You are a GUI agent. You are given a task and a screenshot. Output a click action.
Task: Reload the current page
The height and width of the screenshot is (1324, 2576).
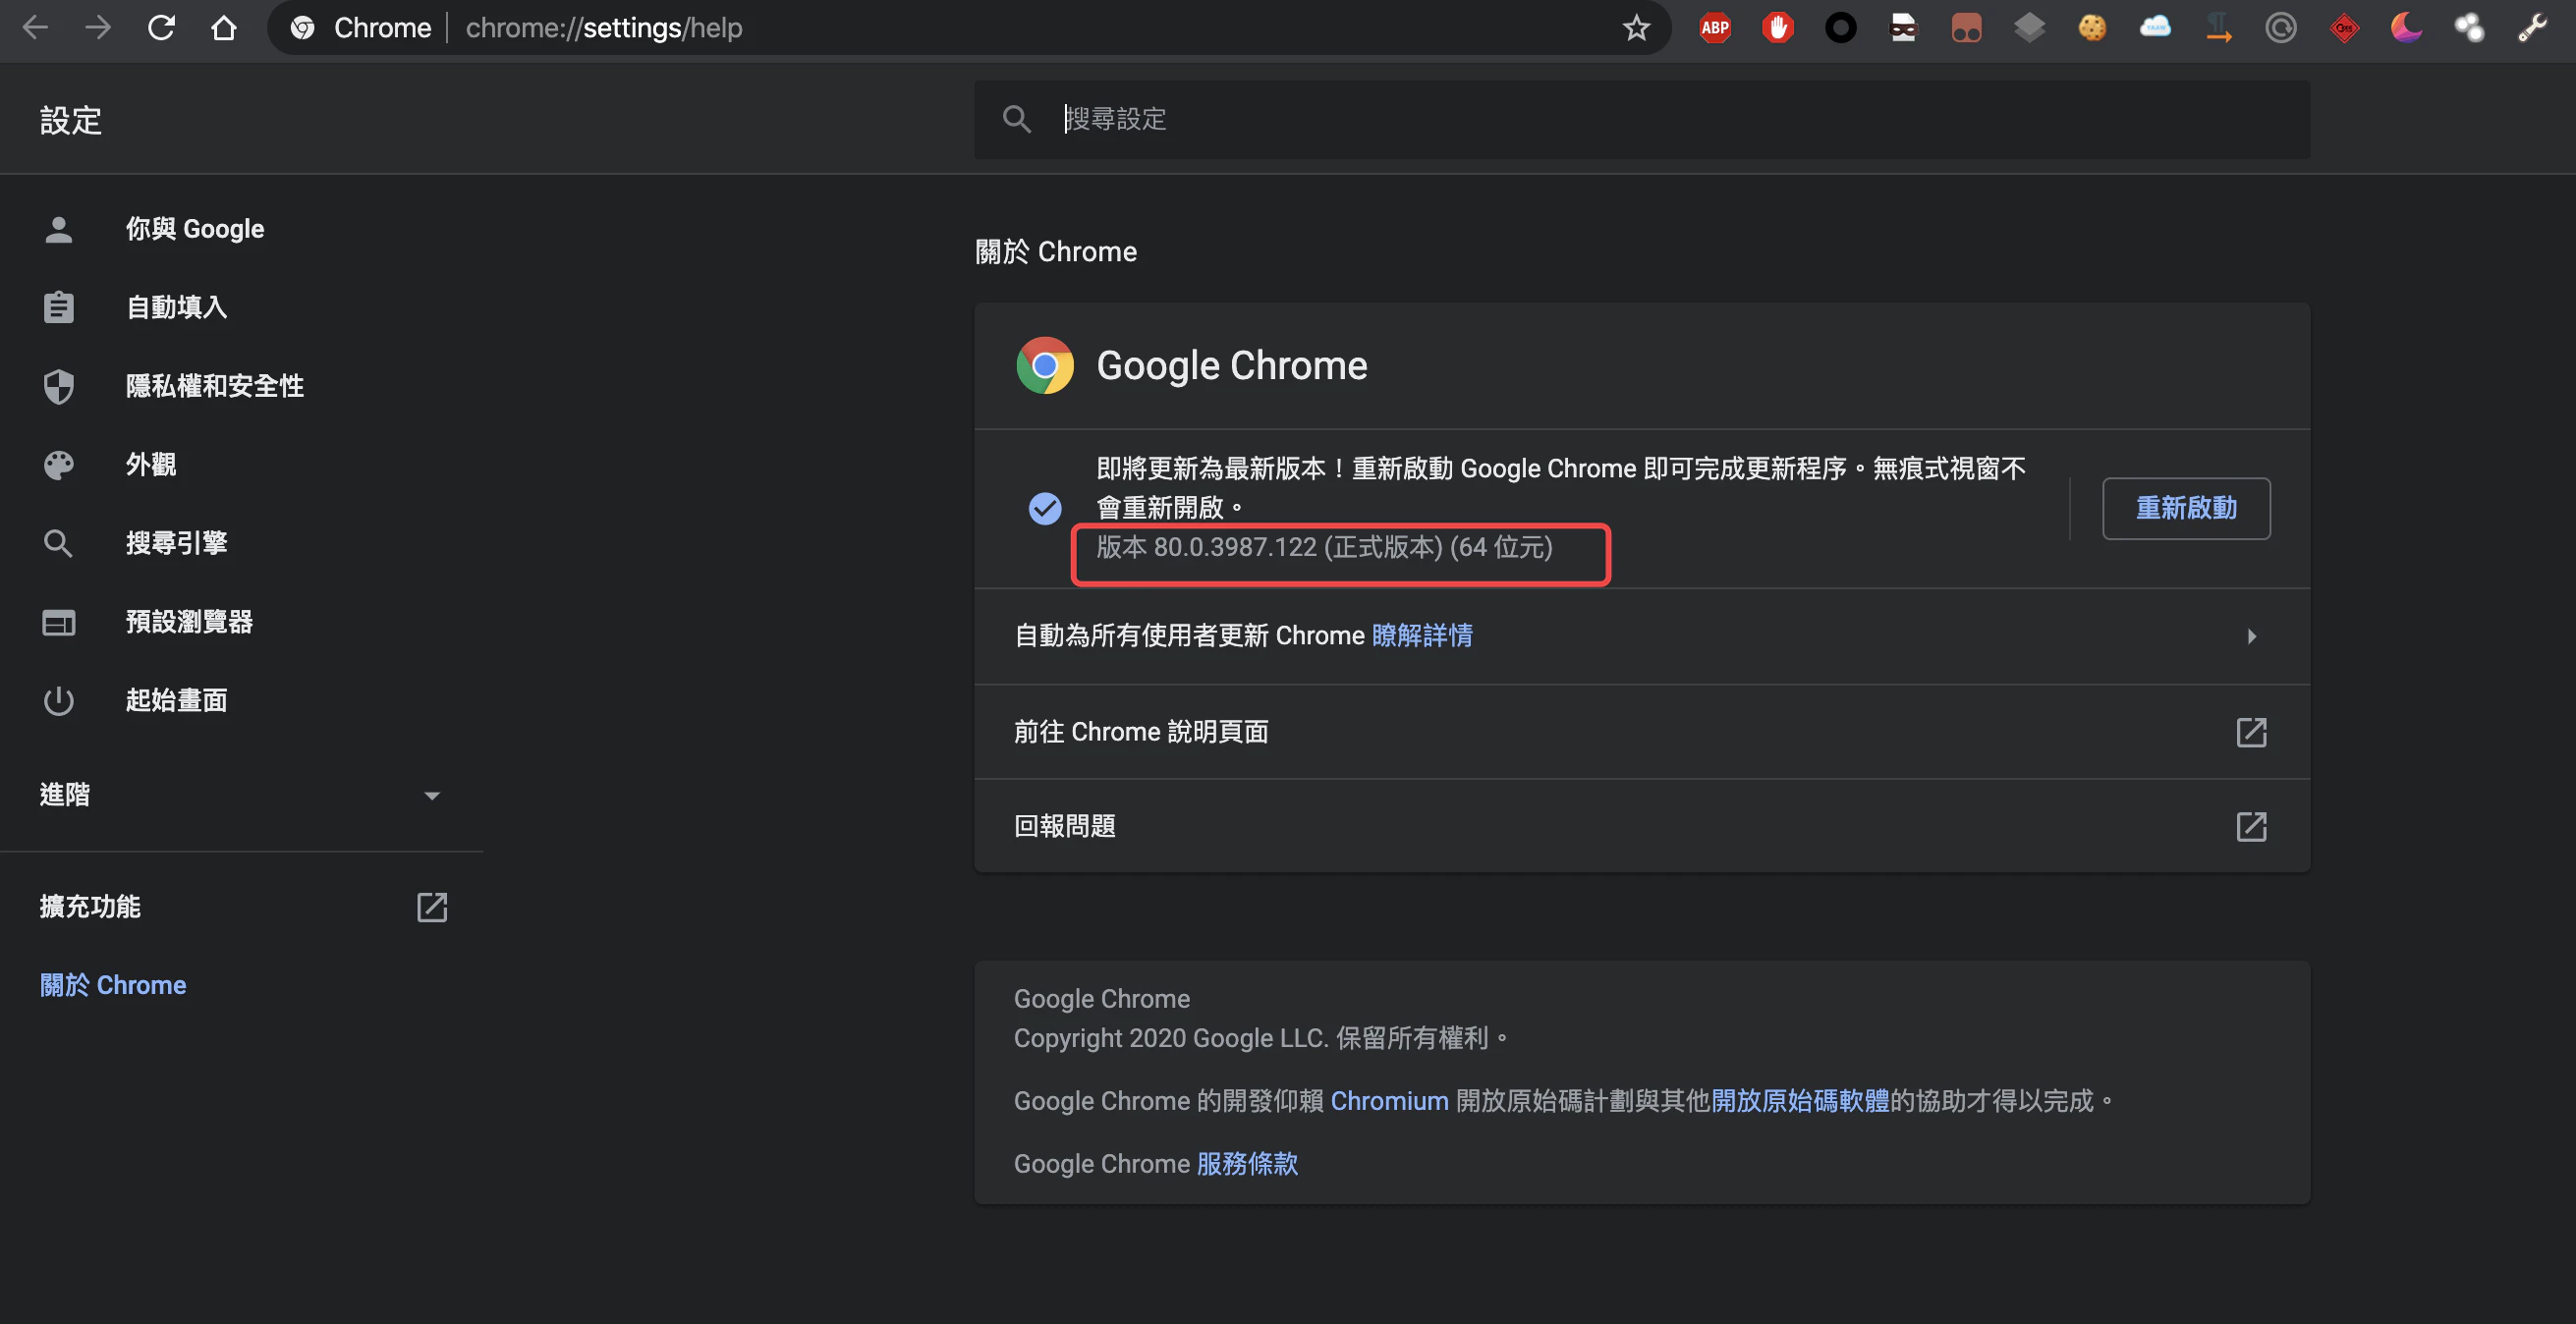pyautogui.click(x=161, y=27)
